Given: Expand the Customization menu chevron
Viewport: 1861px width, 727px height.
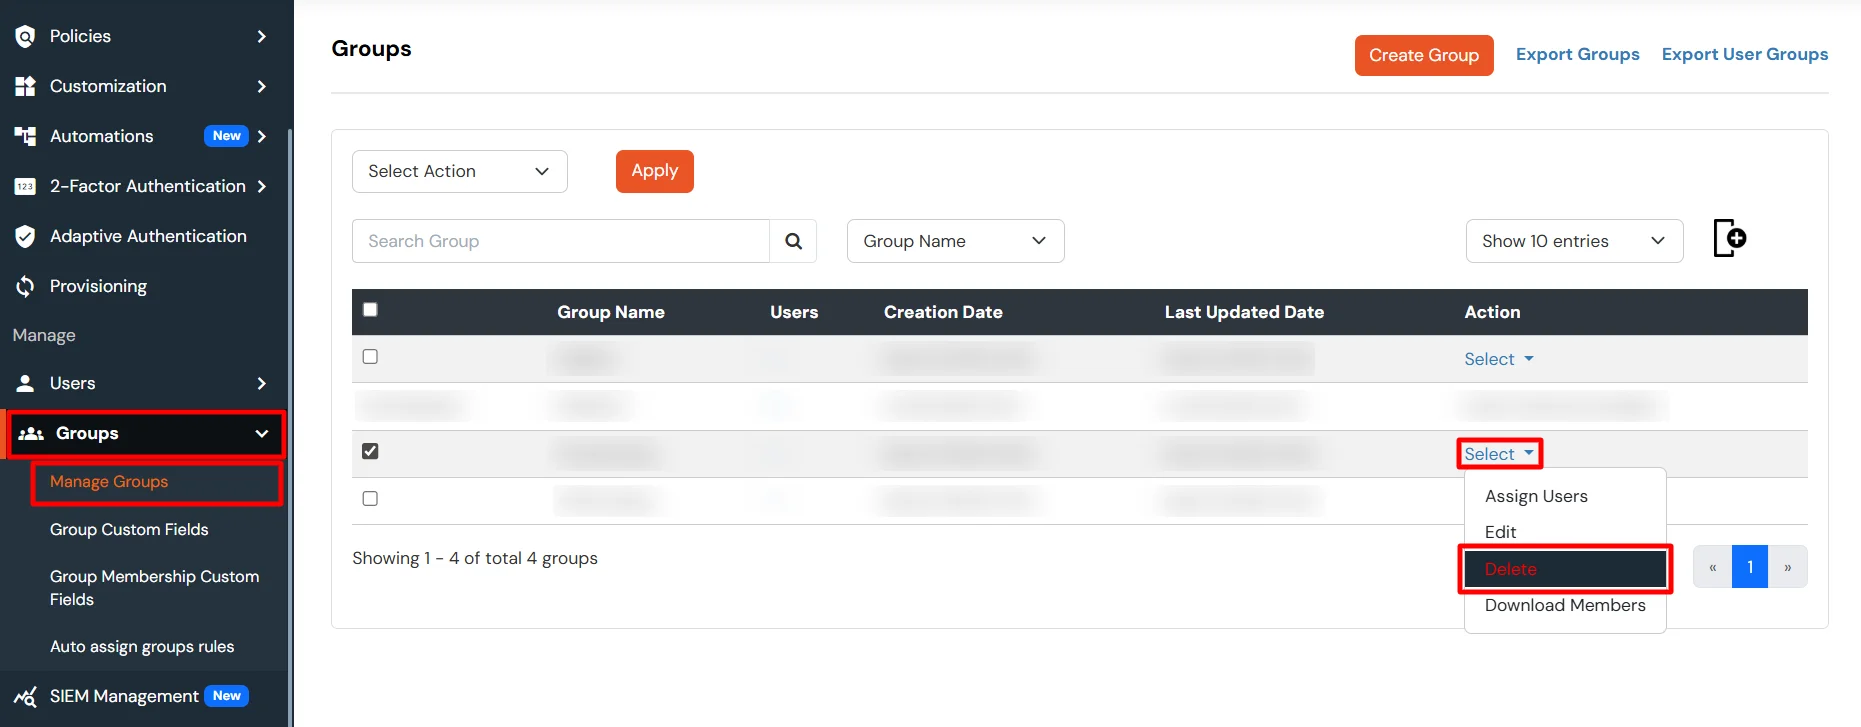Looking at the screenshot, I should coord(262,86).
